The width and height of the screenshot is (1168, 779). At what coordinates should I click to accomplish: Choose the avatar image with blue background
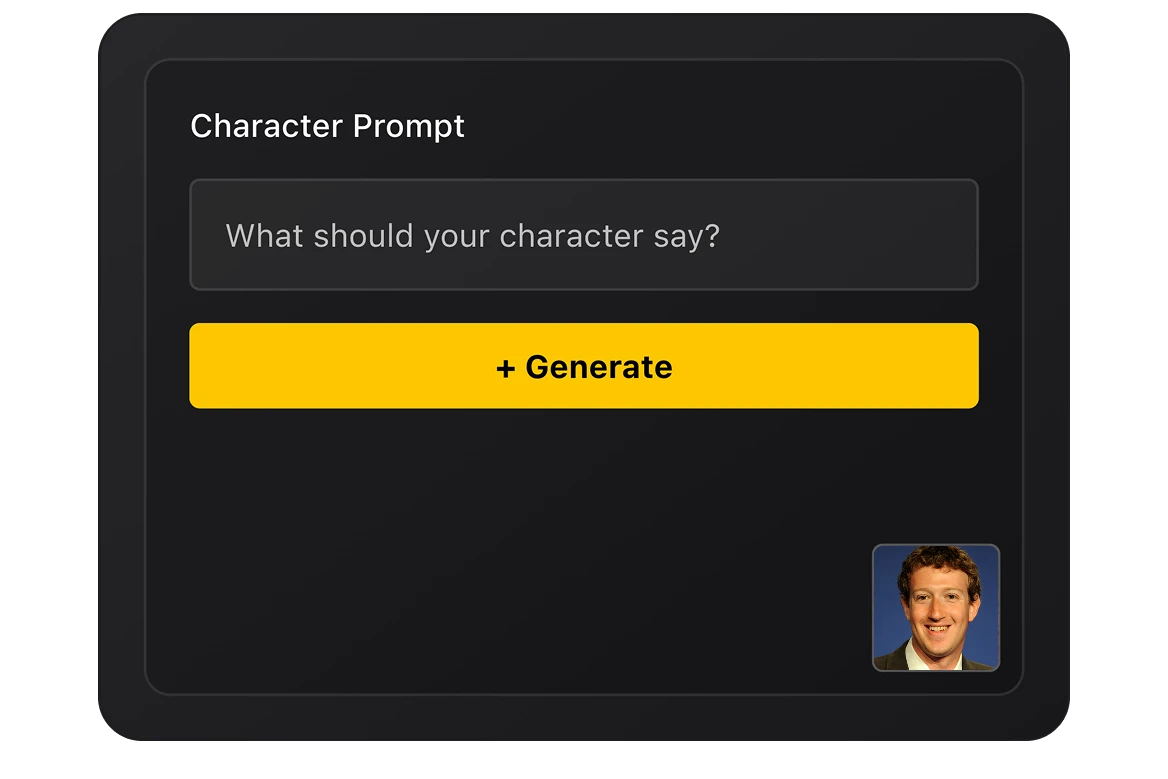tap(936, 608)
